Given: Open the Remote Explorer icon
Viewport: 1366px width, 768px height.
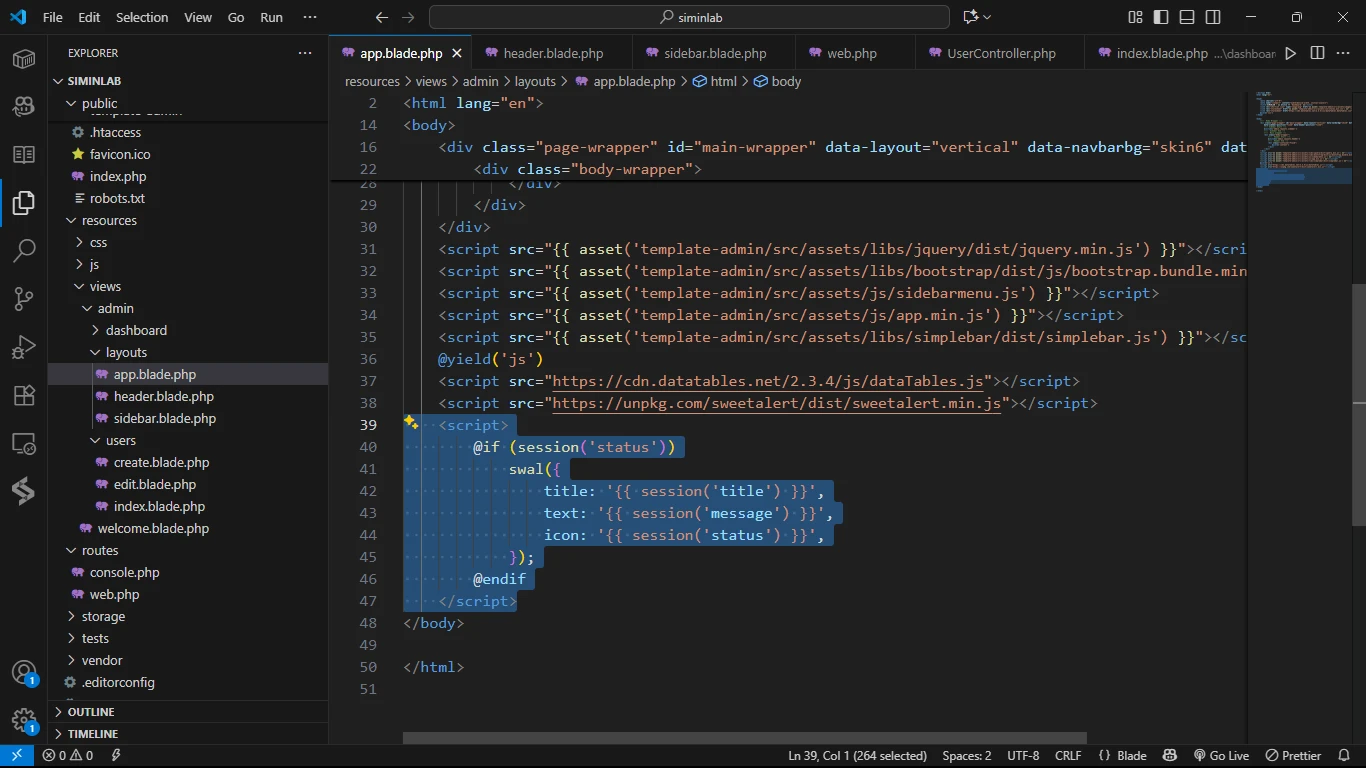Looking at the screenshot, I should [24, 443].
